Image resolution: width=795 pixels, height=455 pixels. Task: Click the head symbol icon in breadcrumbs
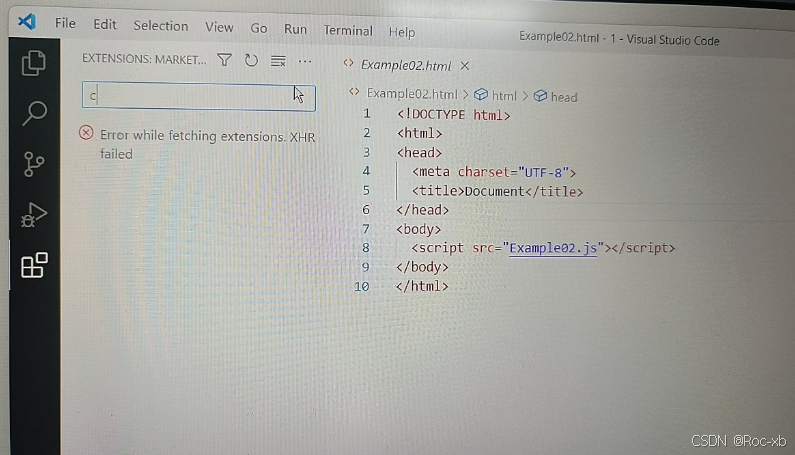point(540,95)
